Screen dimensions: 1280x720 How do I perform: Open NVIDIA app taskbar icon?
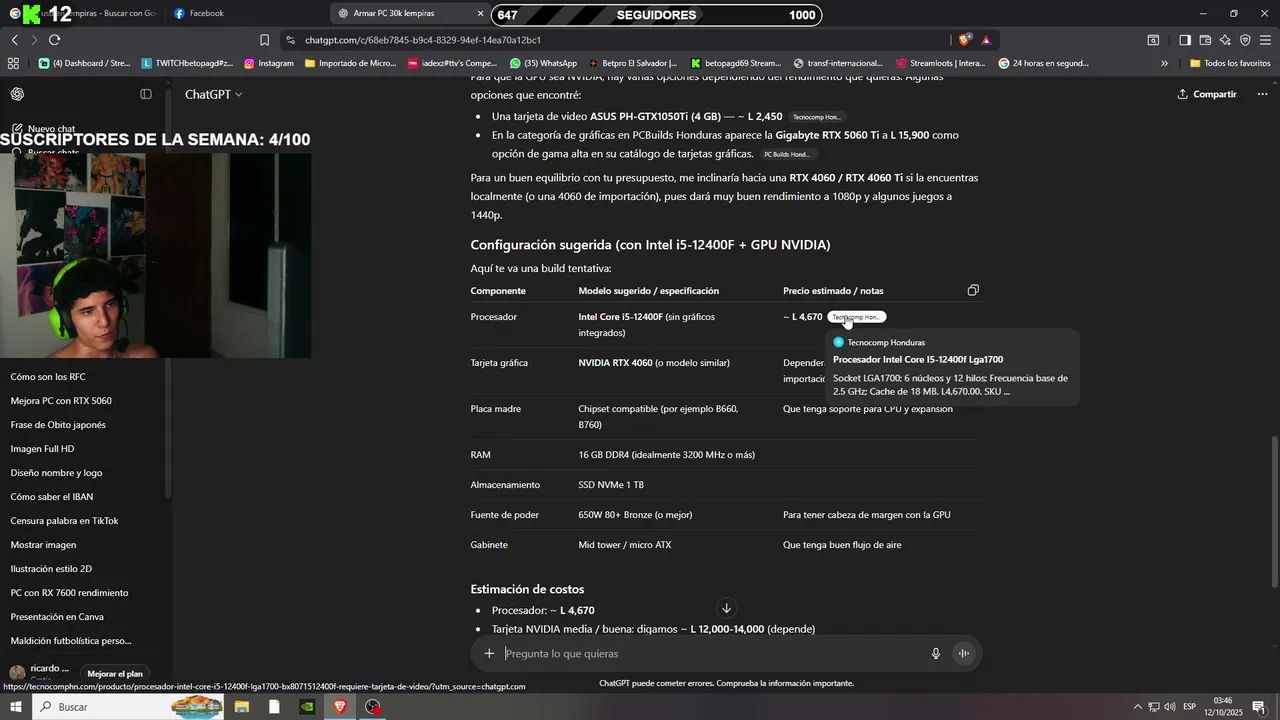[307, 707]
